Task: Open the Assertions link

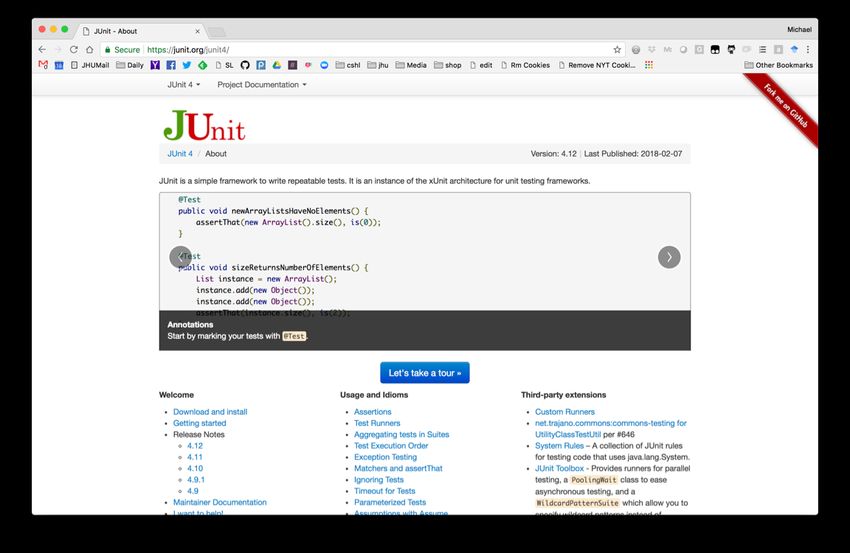Action: (x=372, y=412)
